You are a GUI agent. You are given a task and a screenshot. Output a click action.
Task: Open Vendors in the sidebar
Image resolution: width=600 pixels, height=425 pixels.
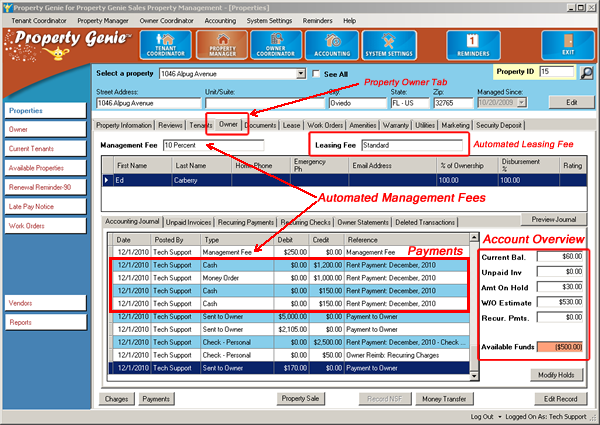pos(46,303)
